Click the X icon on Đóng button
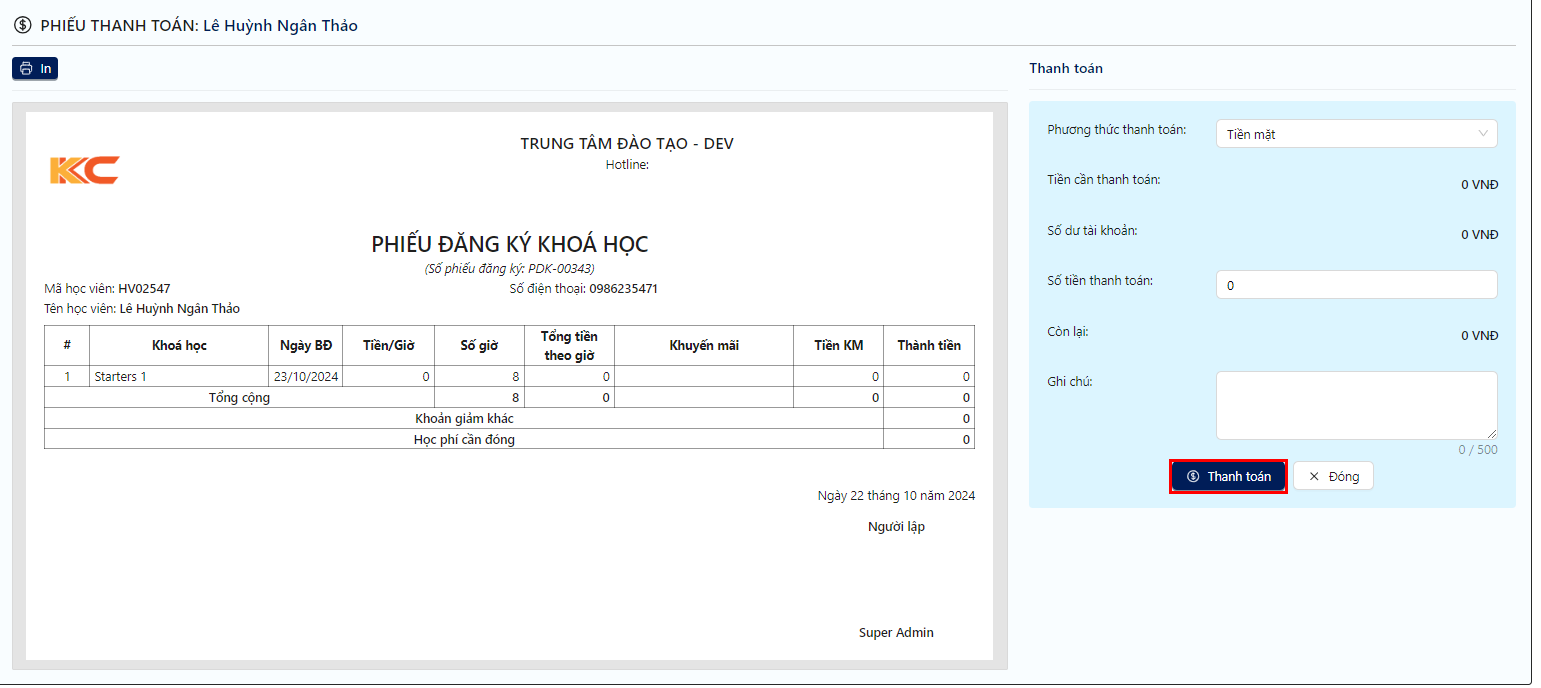The width and height of the screenshot is (1541, 688). (x=1314, y=476)
